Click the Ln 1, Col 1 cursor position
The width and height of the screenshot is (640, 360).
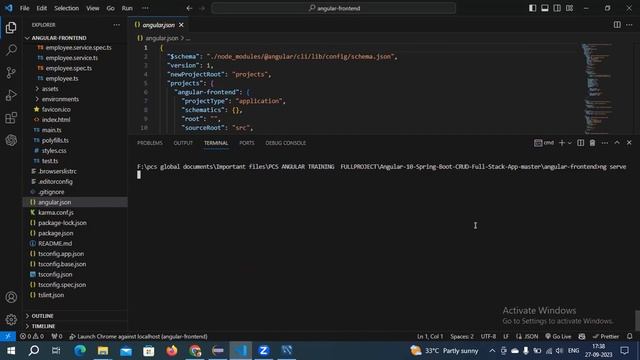[x=430, y=336]
